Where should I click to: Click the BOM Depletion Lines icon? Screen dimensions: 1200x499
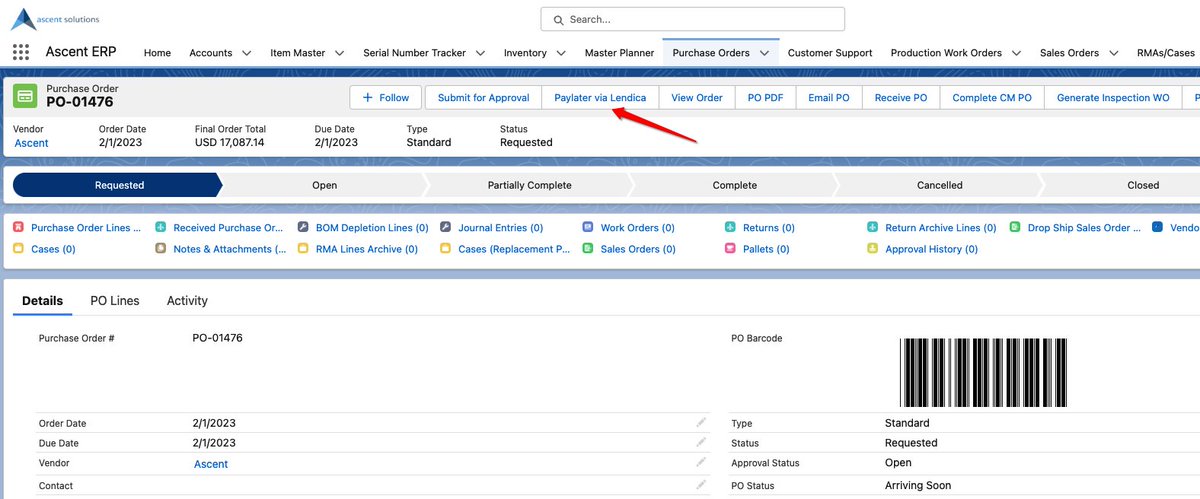[303, 228]
